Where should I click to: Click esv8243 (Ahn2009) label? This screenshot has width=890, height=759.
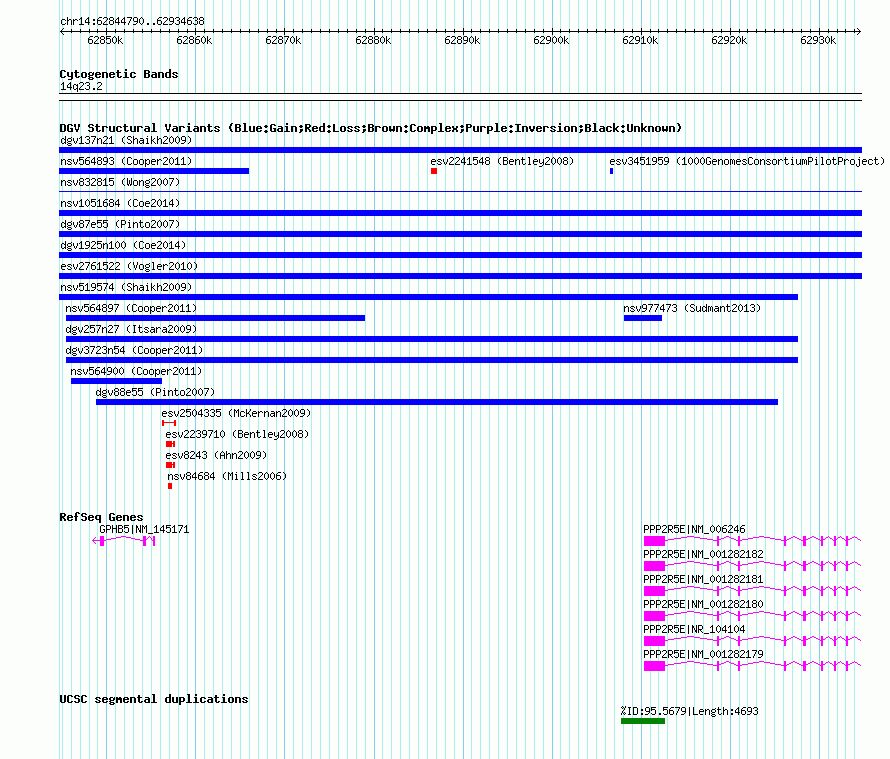216,455
